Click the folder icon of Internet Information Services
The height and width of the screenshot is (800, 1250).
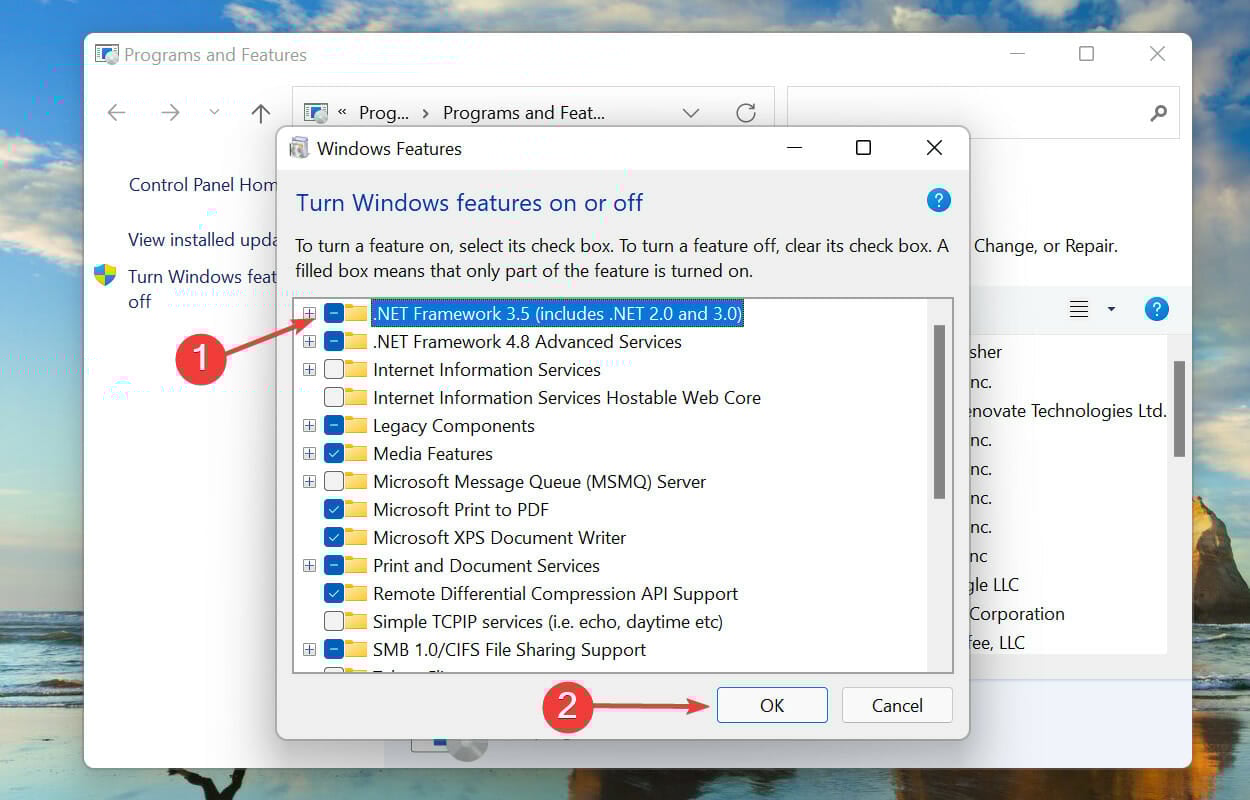point(357,369)
